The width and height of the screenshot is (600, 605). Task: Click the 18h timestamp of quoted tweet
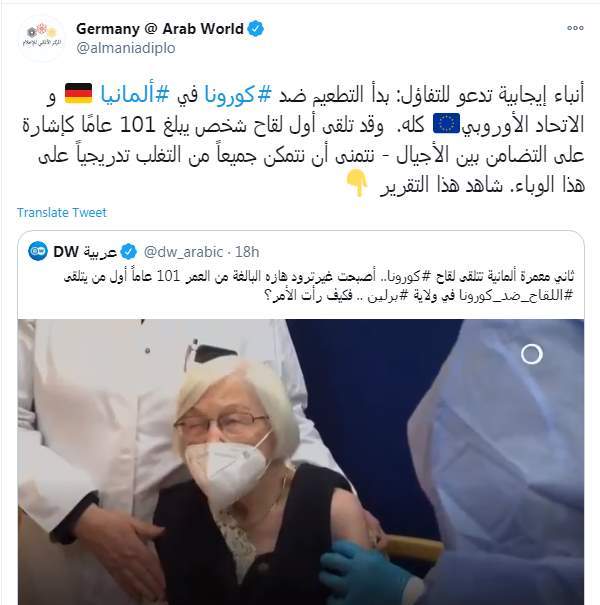pyautogui.click(x=247, y=252)
